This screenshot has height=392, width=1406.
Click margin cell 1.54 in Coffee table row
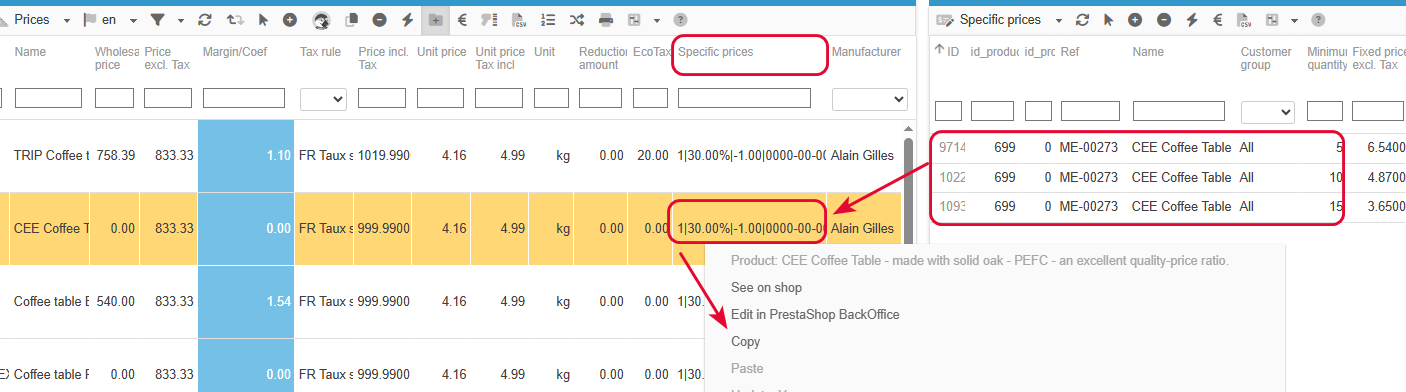point(246,301)
